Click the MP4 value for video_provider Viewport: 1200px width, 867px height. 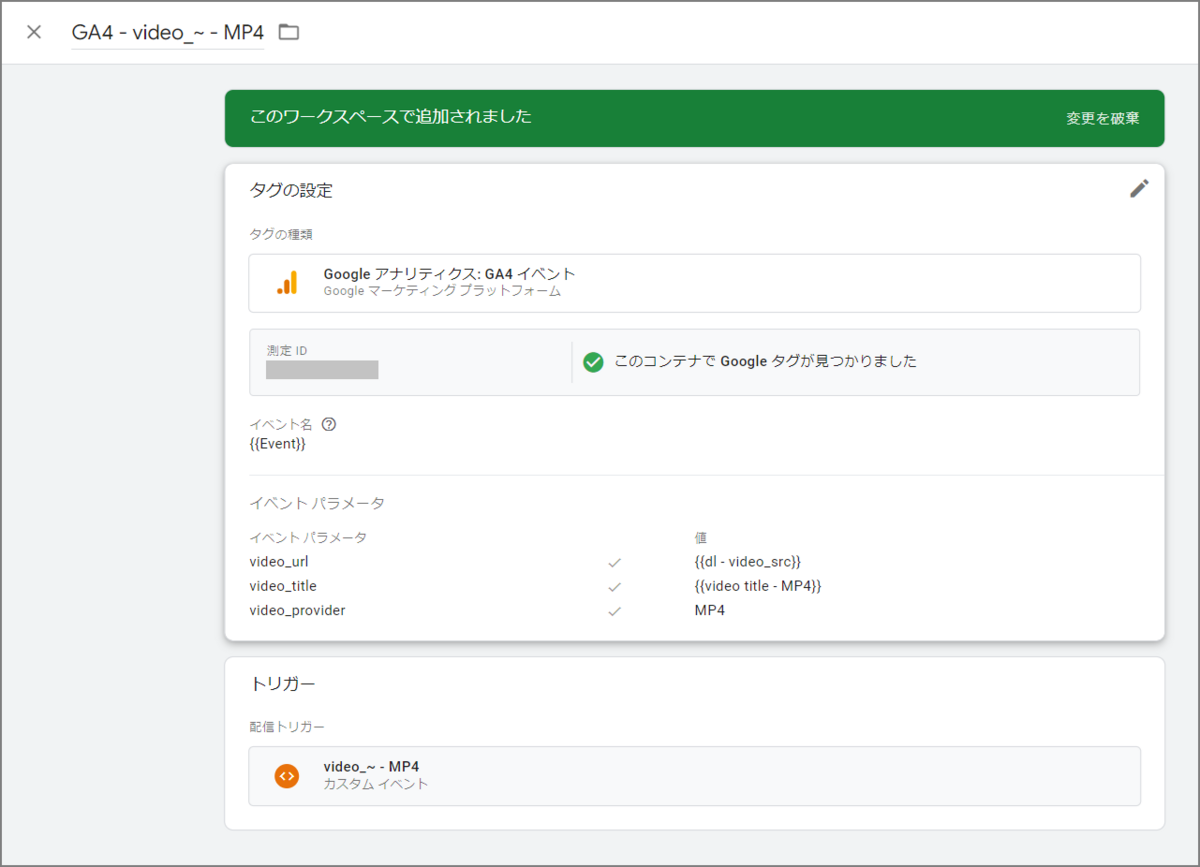pyautogui.click(x=710, y=610)
